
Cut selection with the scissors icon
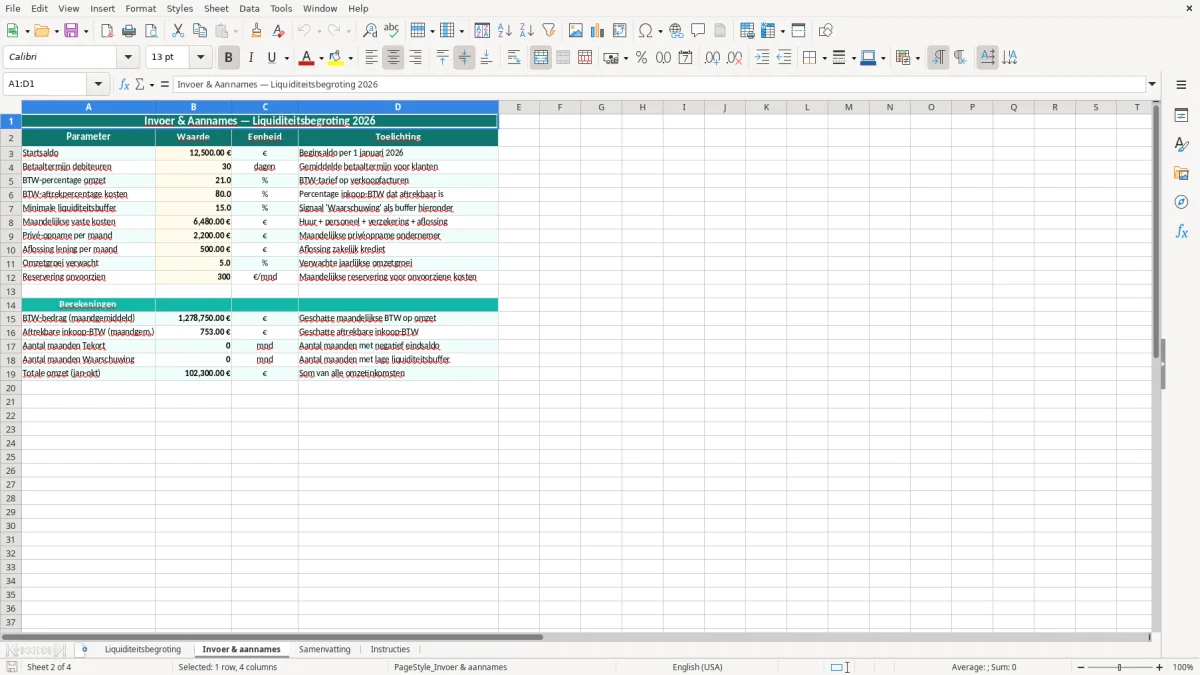tap(178, 31)
